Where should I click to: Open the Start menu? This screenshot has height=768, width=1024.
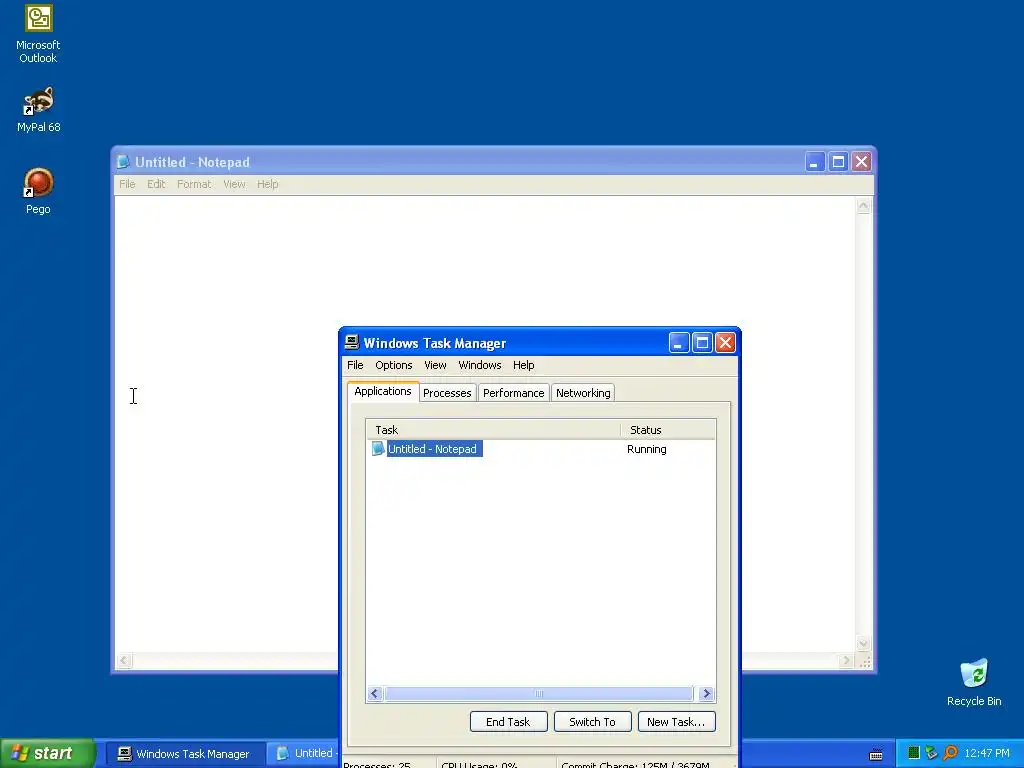[48, 753]
